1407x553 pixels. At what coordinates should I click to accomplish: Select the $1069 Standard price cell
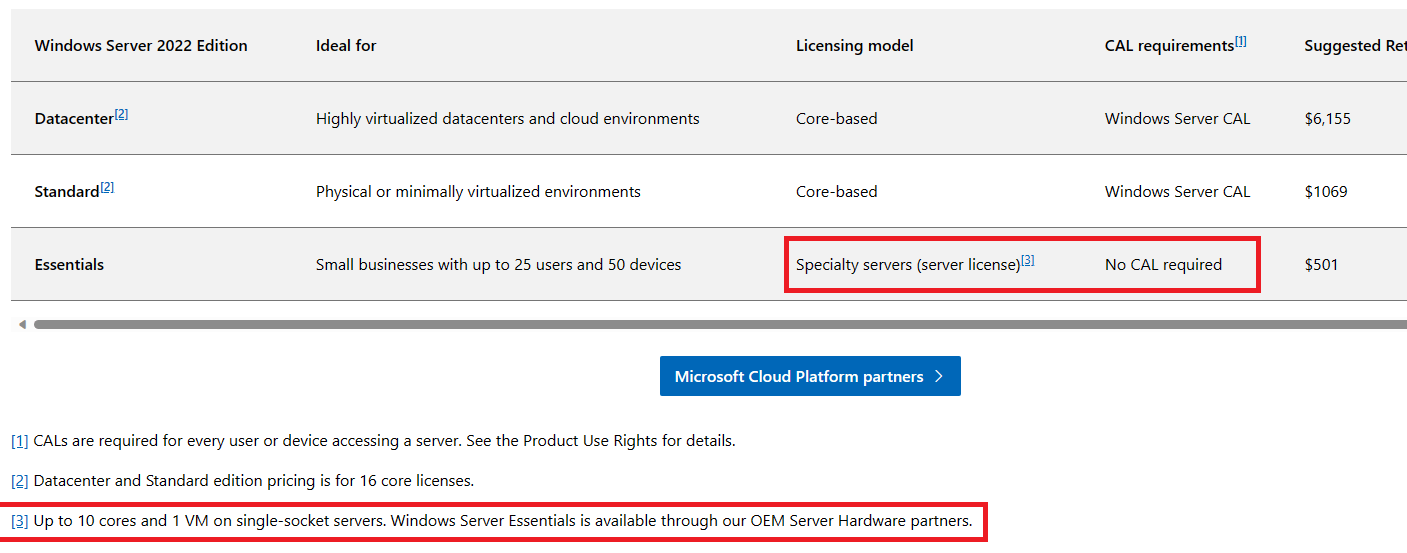pyautogui.click(x=1325, y=192)
